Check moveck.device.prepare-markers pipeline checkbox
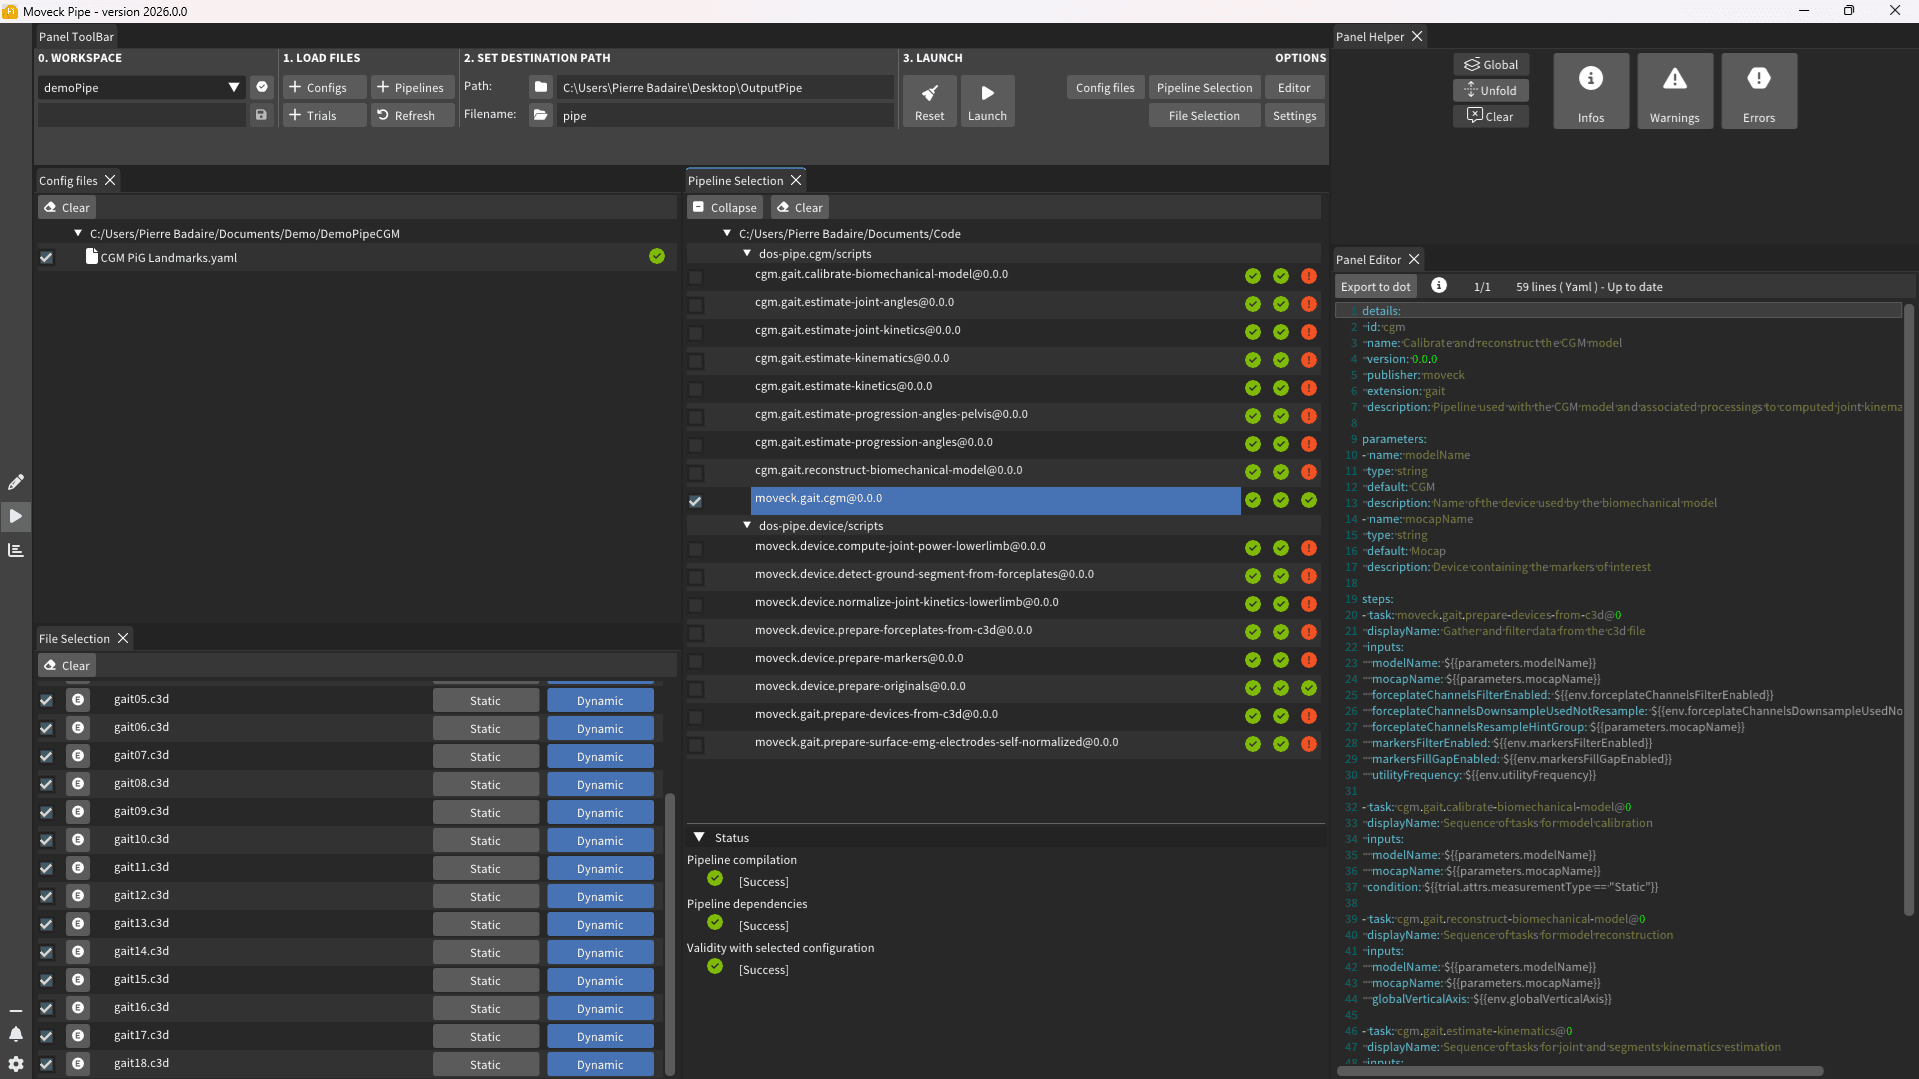 [x=696, y=661]
